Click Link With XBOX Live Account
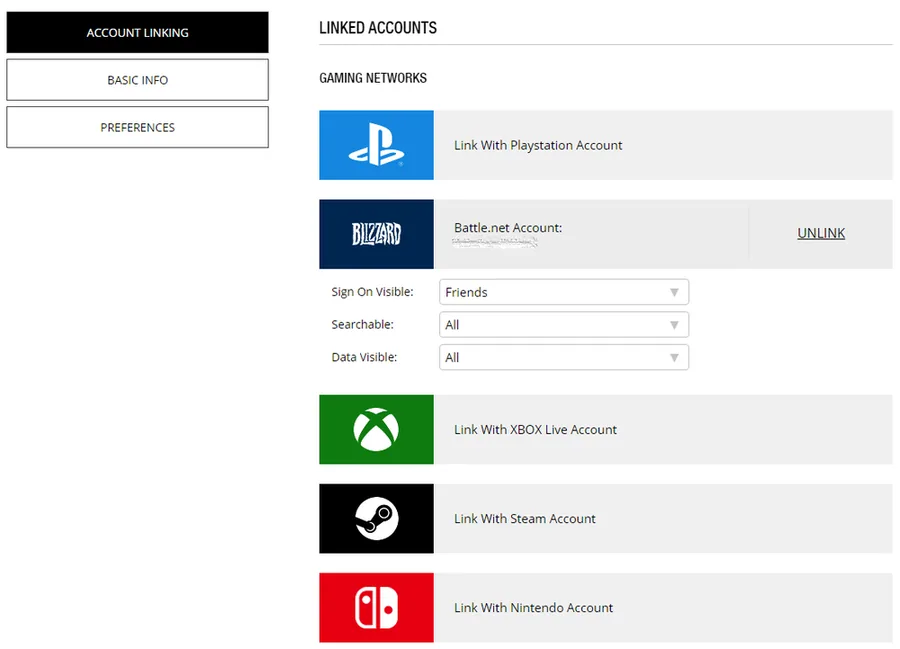 click(x=535, y=429)
